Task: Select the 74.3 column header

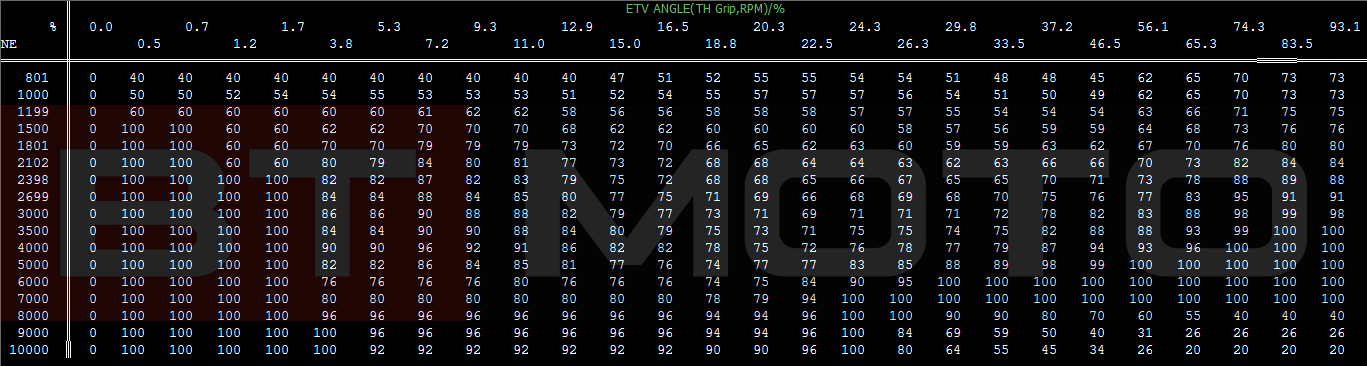Action: pos(1249,27)
